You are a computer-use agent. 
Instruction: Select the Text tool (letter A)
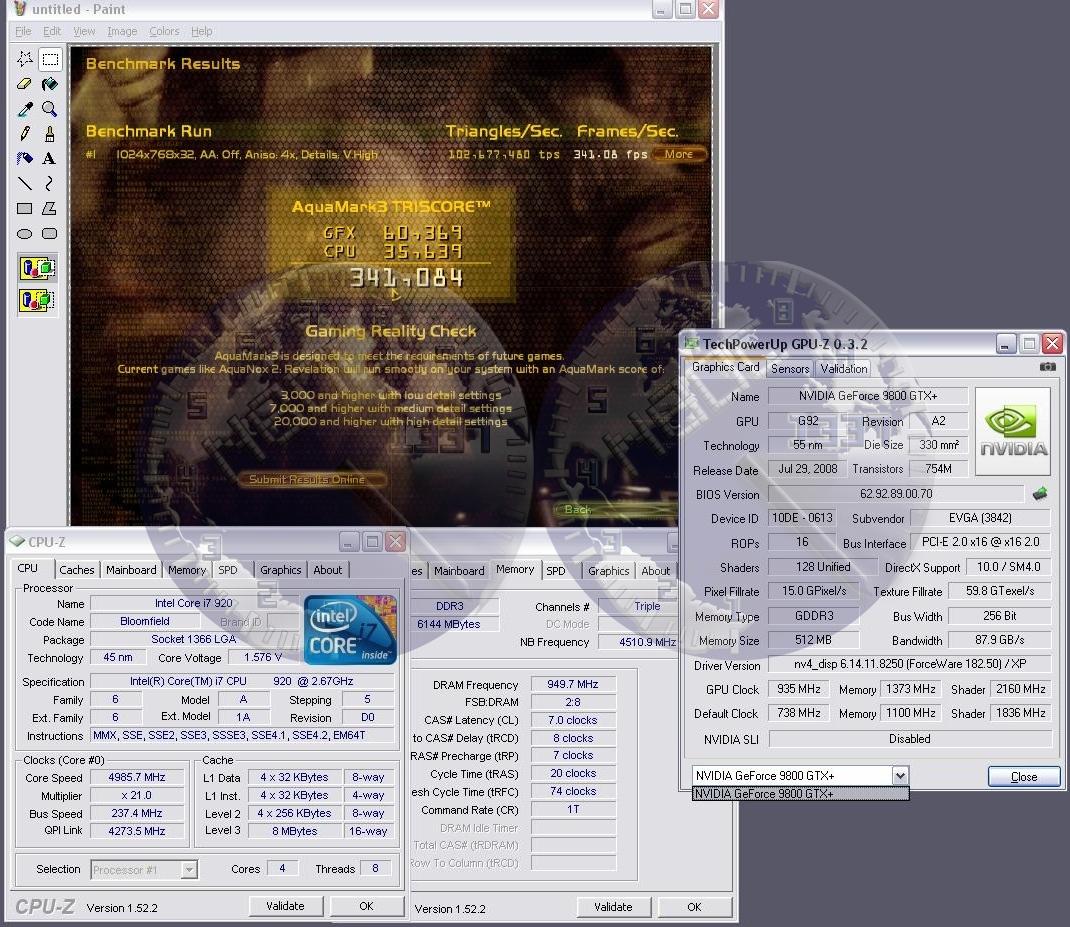tap(50, 158)
